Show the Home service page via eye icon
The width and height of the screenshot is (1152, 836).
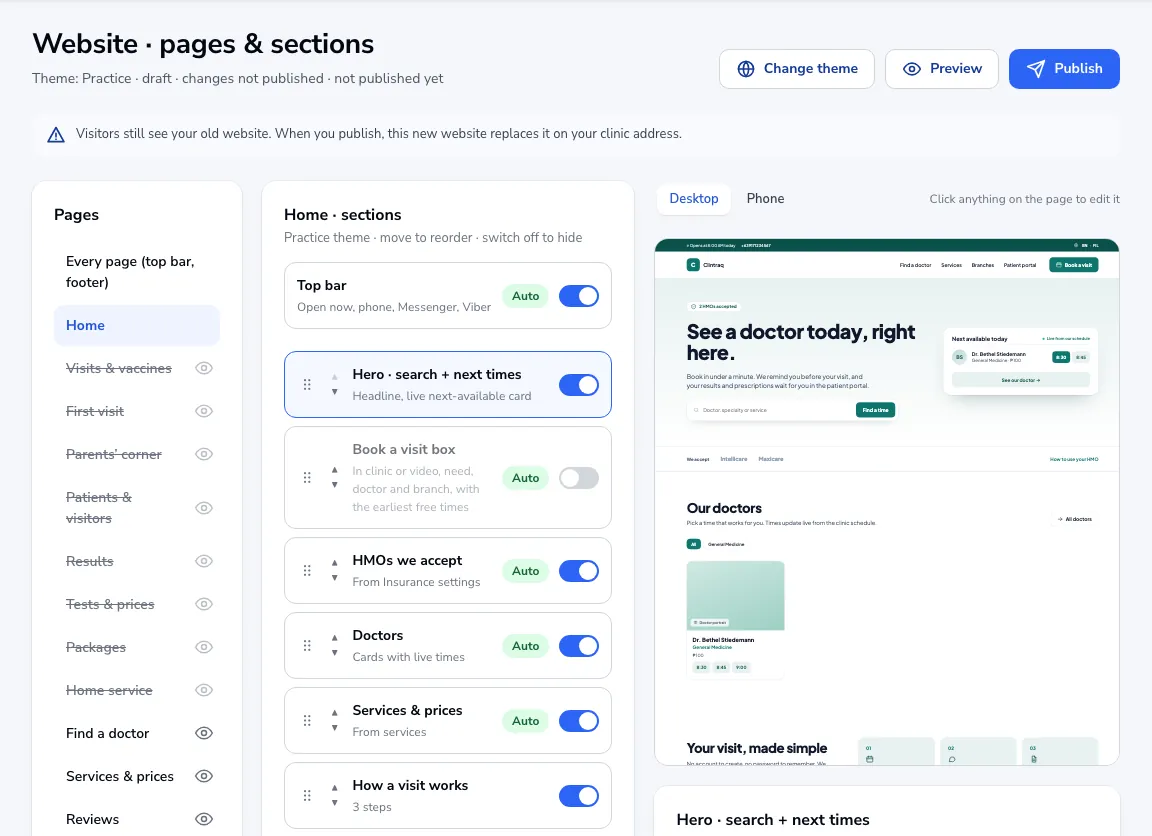204,690
